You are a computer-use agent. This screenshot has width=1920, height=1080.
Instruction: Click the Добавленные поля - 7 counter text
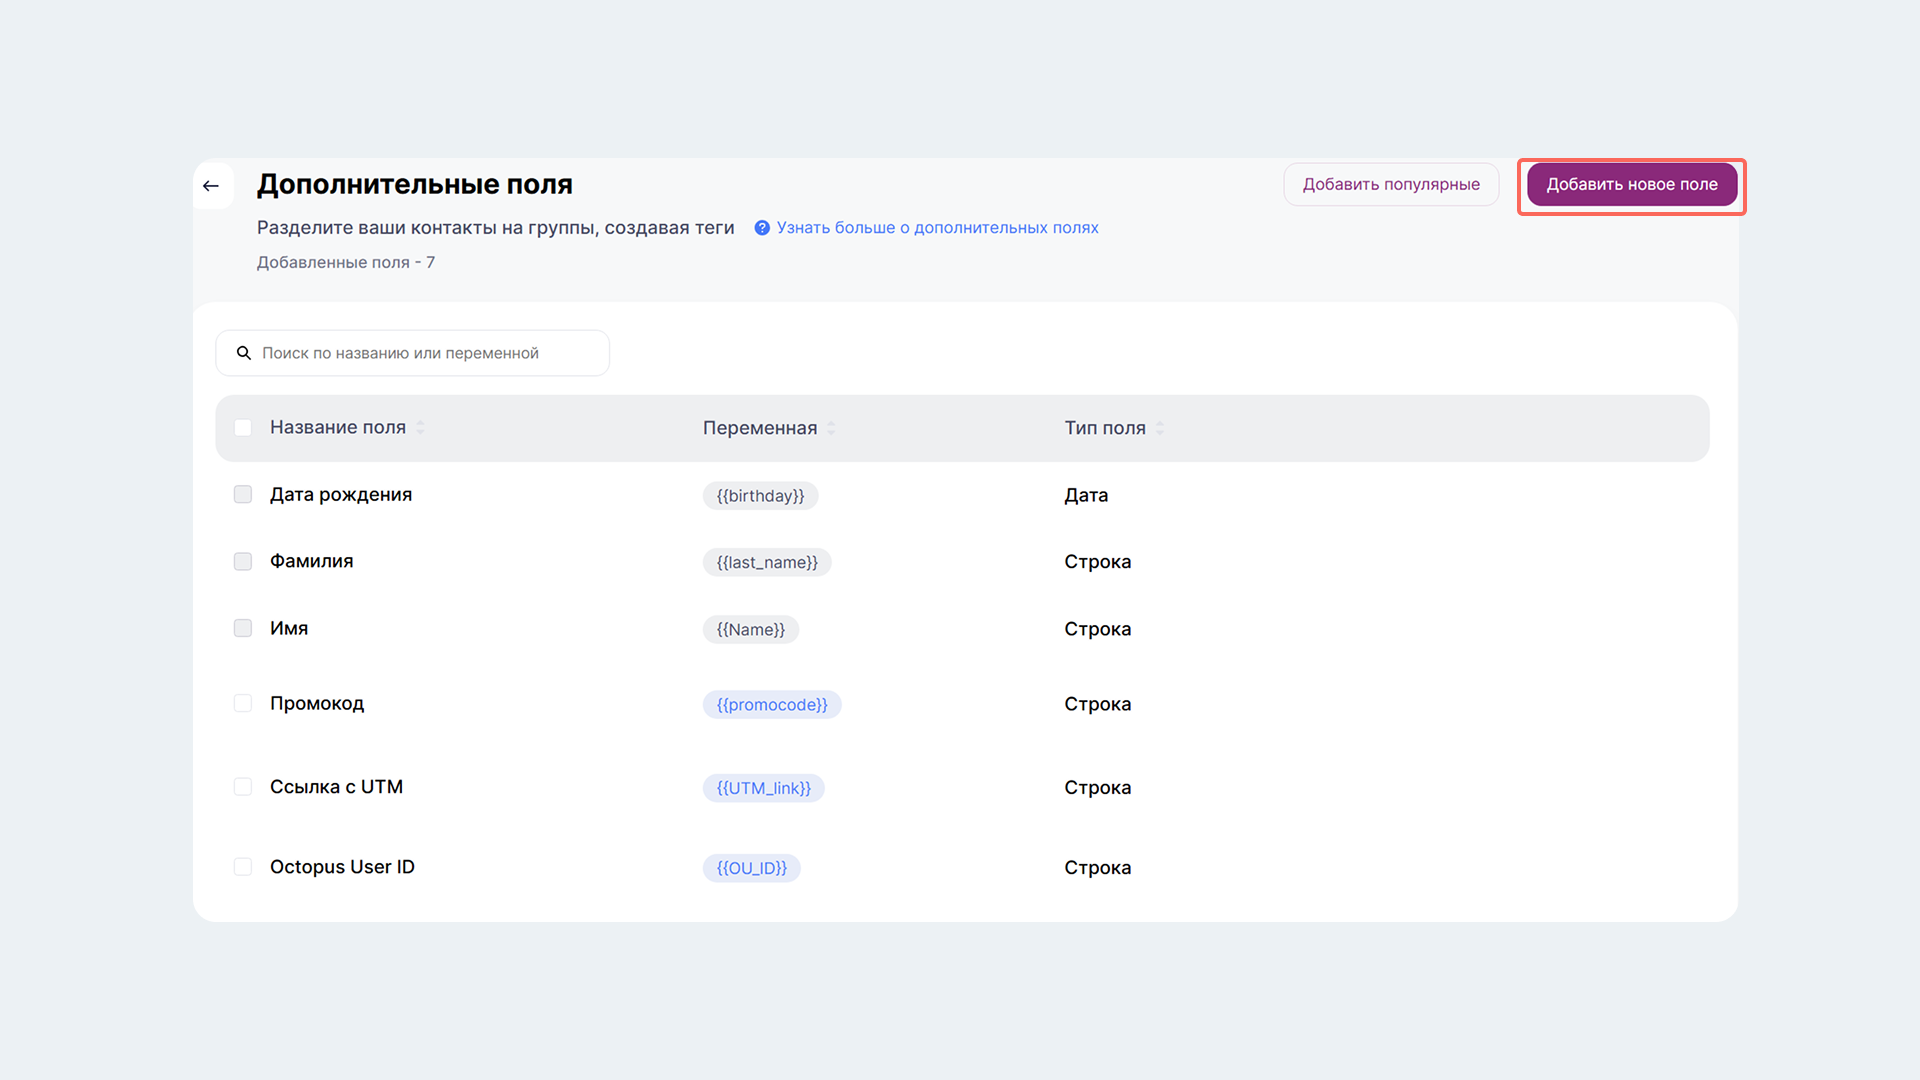(346, 263)
